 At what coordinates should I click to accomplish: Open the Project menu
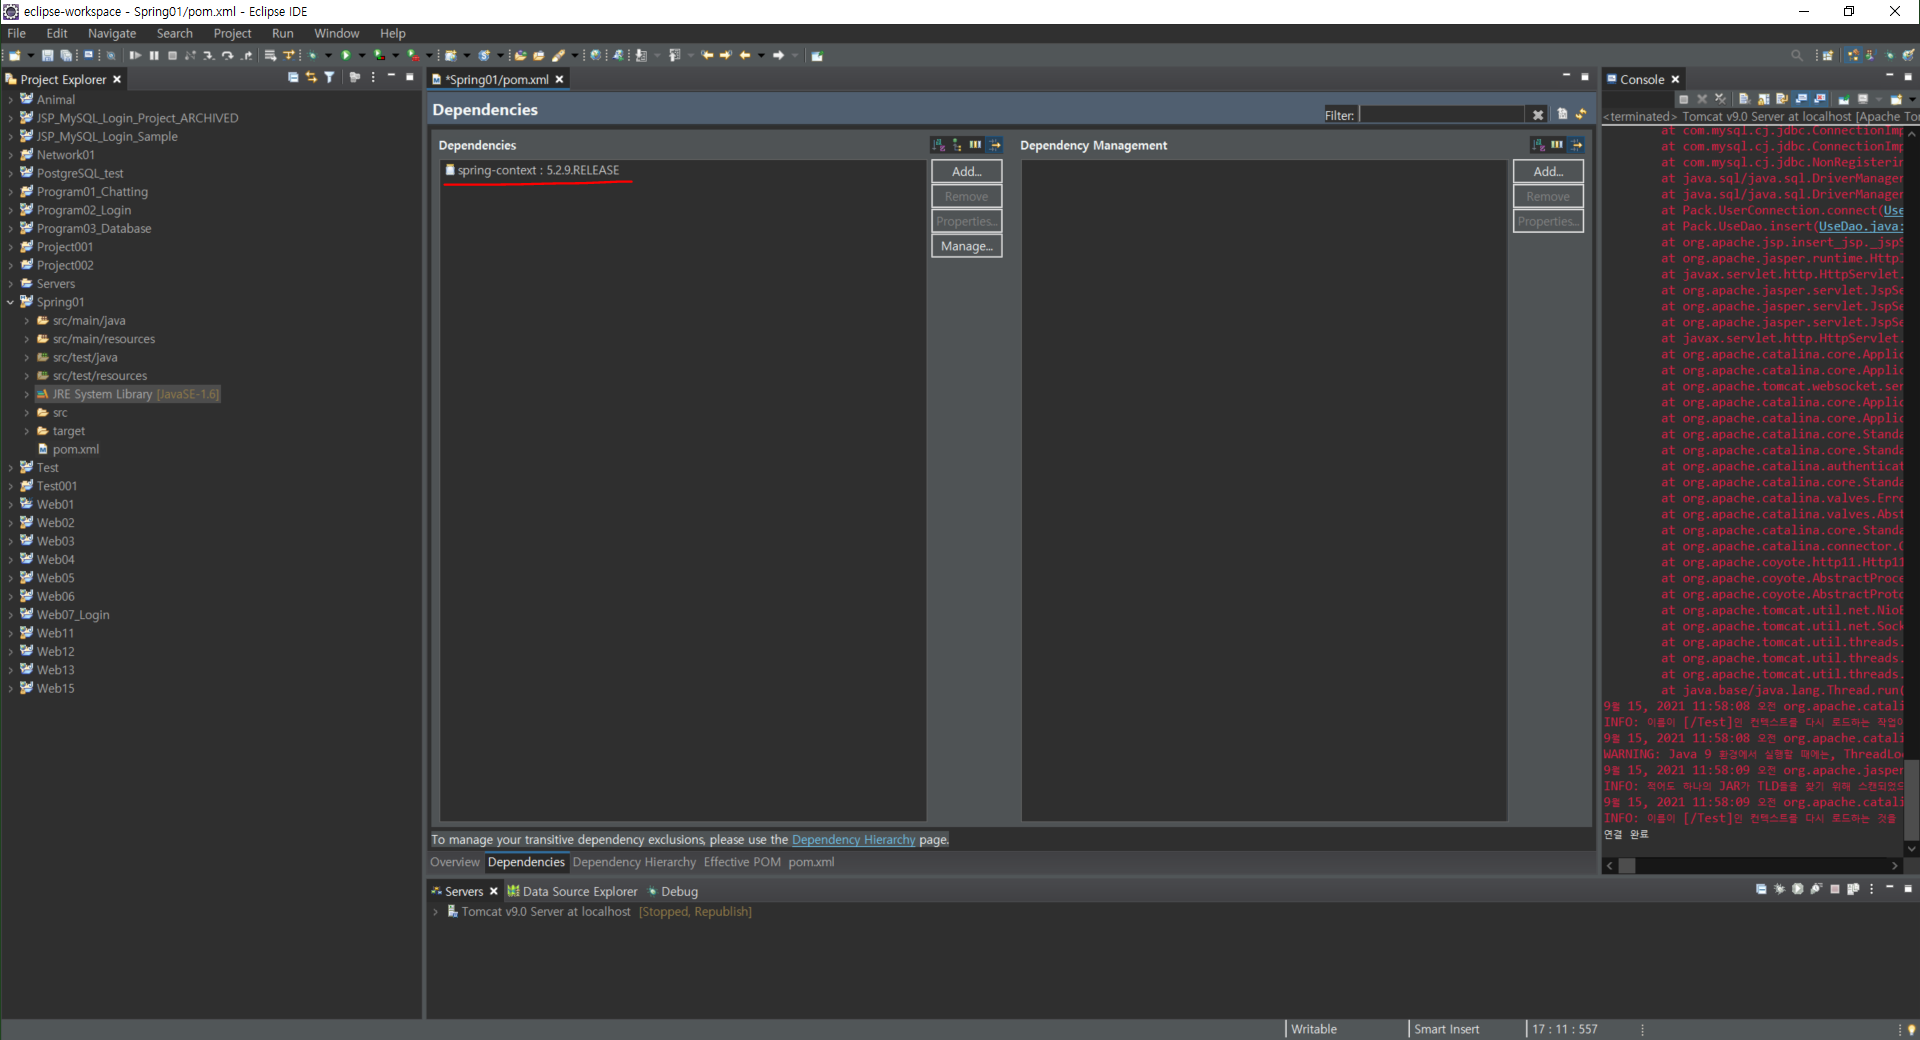[232, 33]
